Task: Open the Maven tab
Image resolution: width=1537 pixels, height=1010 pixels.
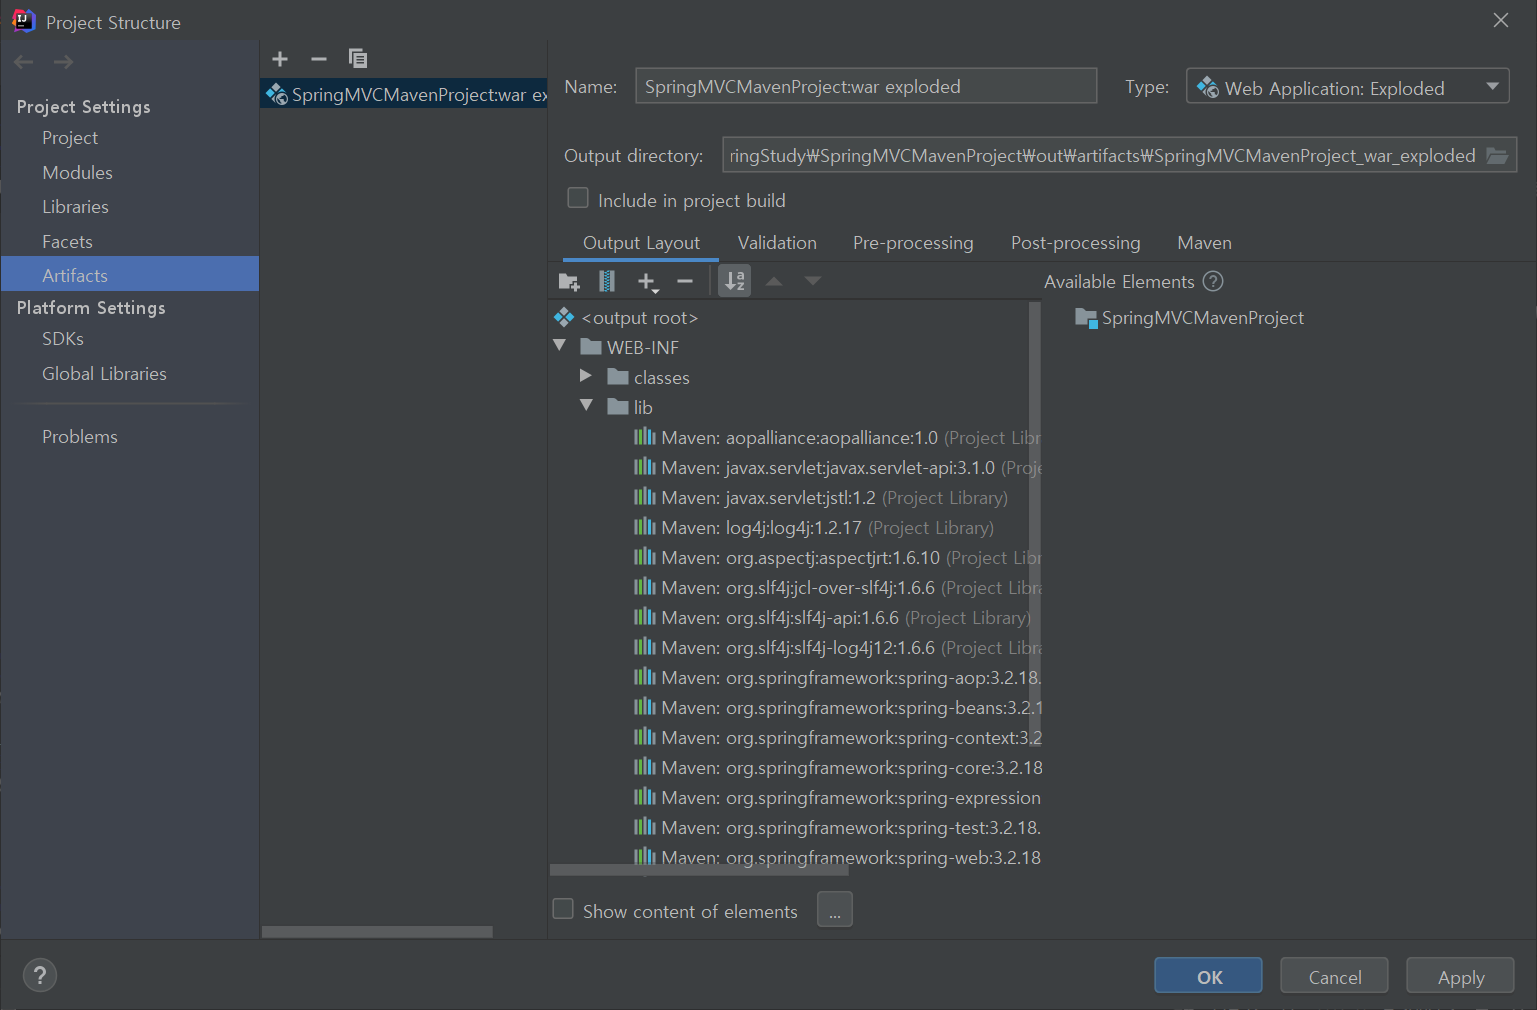Action: click(1204, 243)
